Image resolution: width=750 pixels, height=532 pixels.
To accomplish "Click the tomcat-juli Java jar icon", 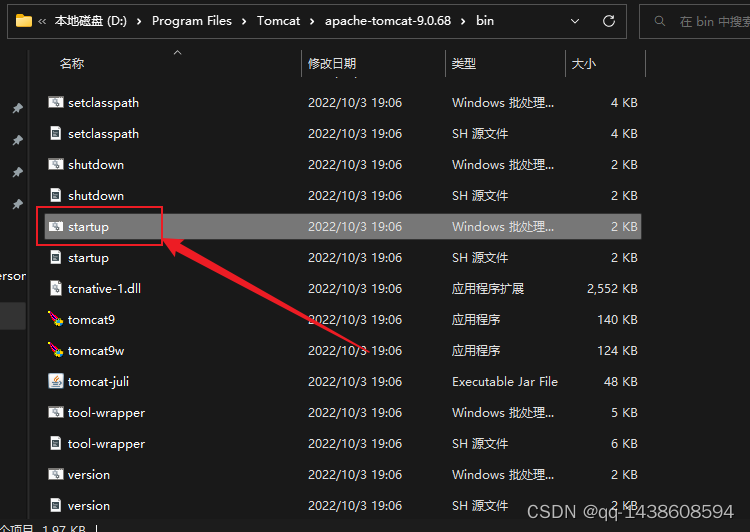I will (55, 381).
